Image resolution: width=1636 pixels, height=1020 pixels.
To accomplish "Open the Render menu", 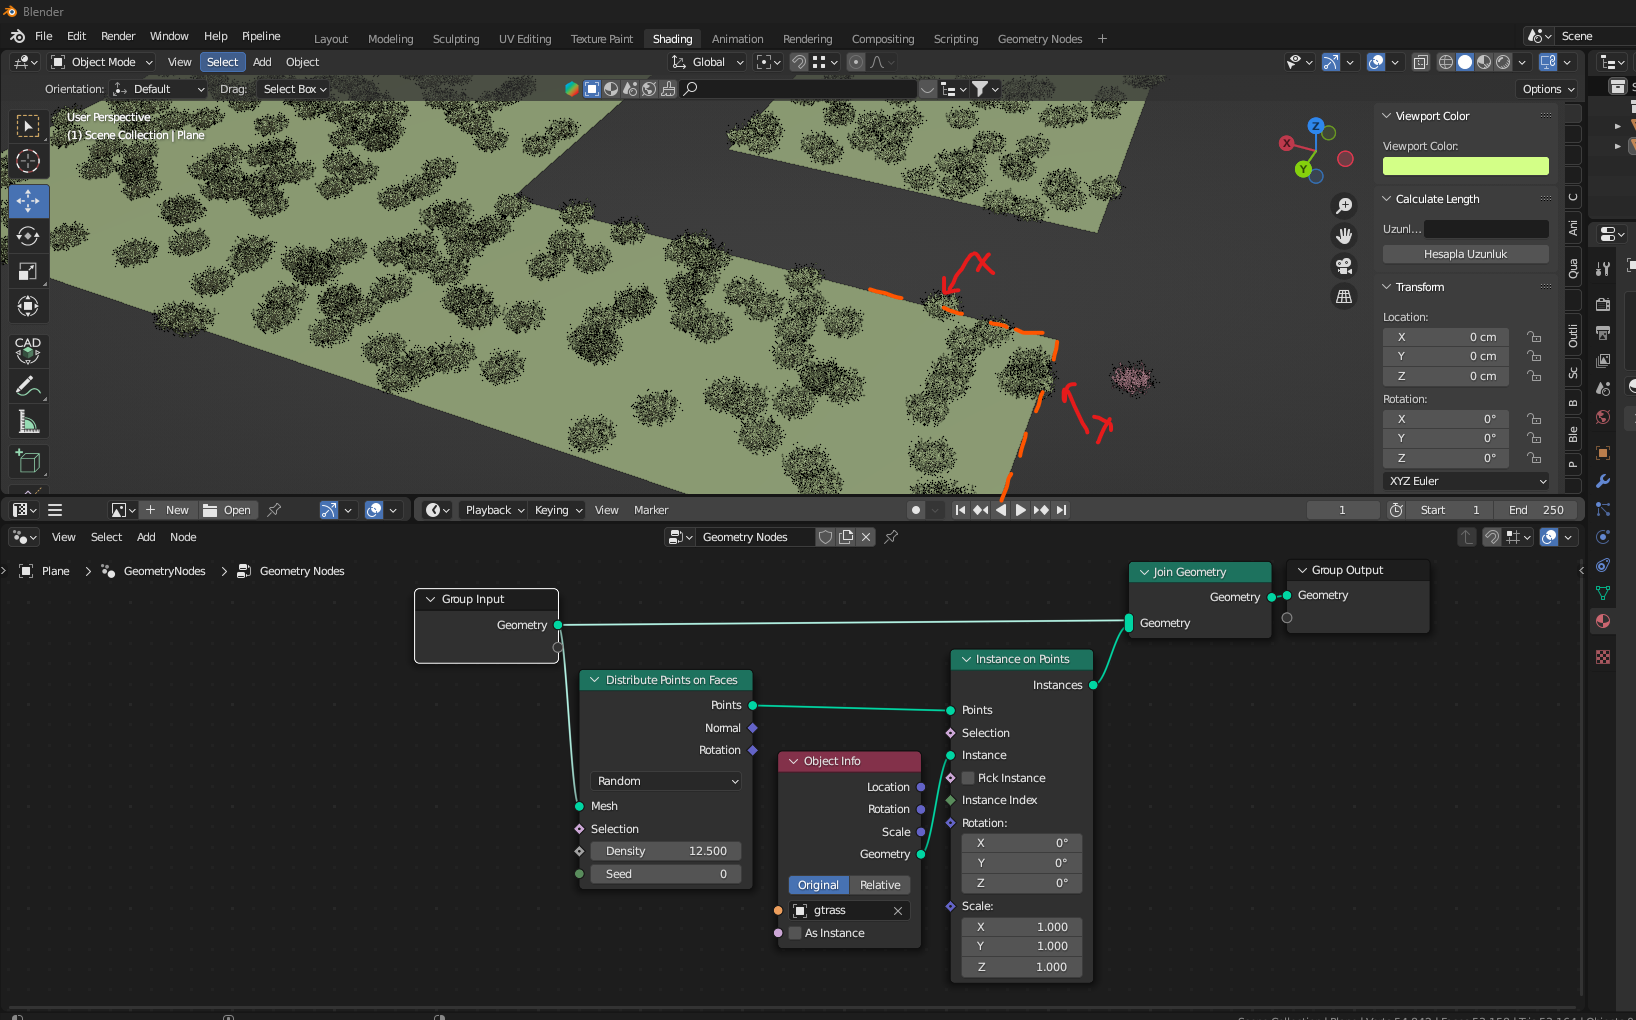I will (118, 36).
